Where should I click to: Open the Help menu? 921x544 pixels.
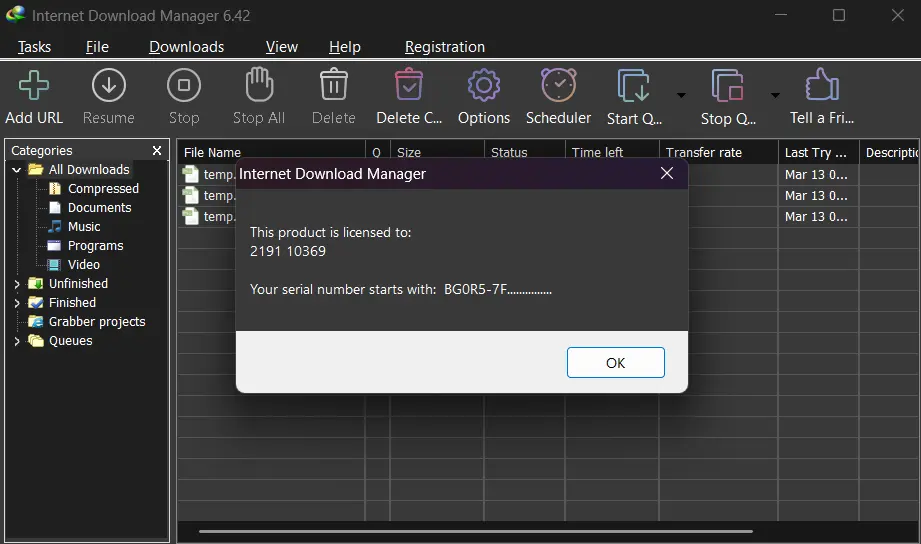tap(345, 47)
